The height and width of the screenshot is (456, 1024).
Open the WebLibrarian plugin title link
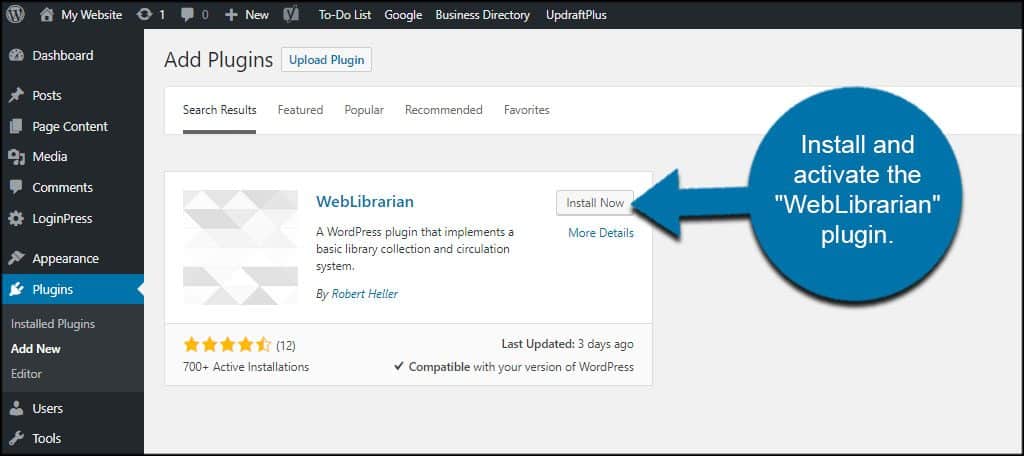pyautogui.click(x=364, y=201)
